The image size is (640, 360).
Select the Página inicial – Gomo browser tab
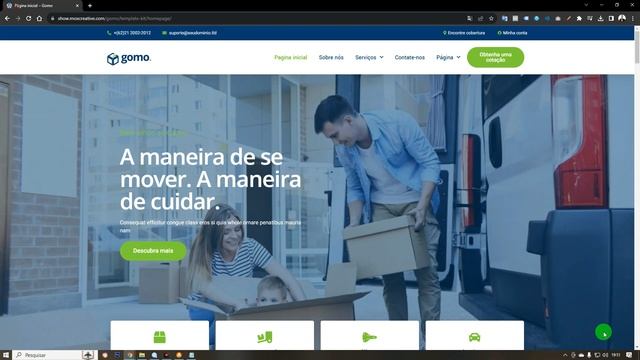pyautogui.click(x=41, y=6)
